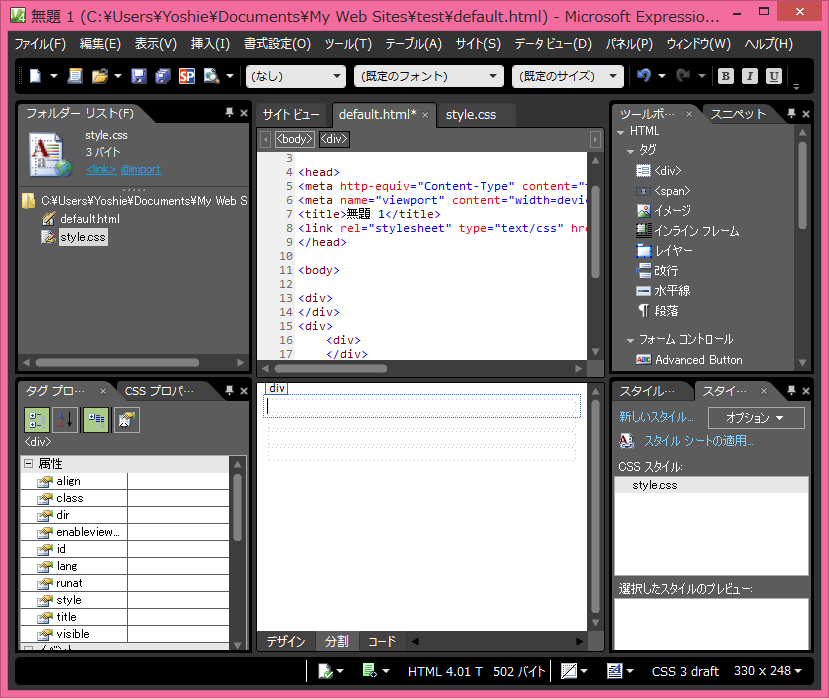Click the Save icon in the toolbar
Image resolution: width=829 pixels, height=698 pixels.
click(138, 76)
